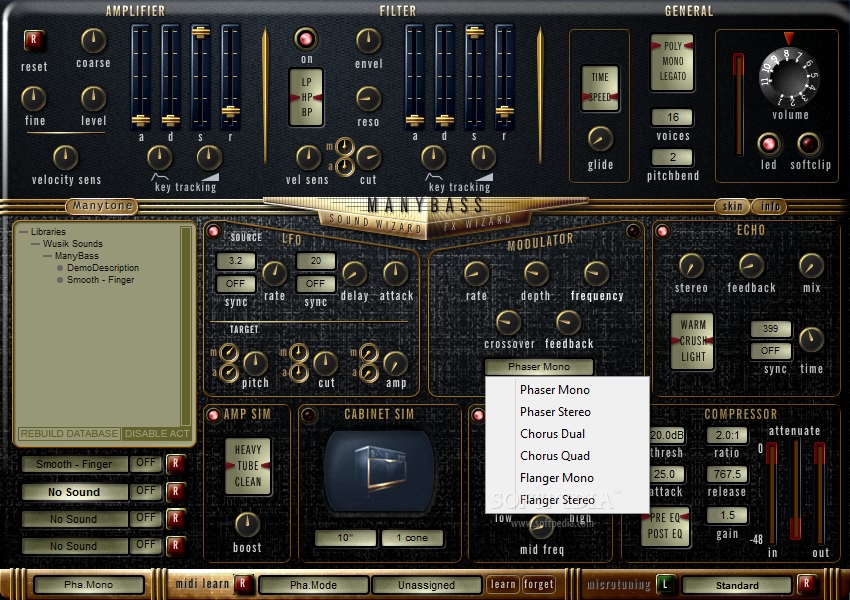Toggle the echo sync OFF button

770,351
